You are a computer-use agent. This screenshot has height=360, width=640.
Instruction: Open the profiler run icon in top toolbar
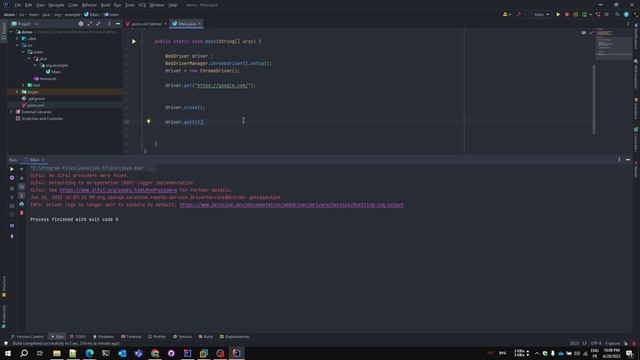click(585, 14)
